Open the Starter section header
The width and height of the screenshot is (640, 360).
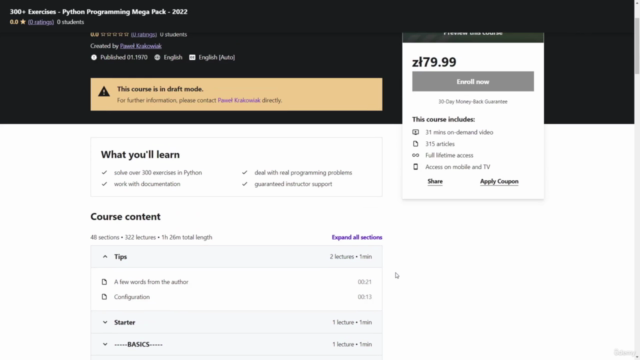(236, 322)
